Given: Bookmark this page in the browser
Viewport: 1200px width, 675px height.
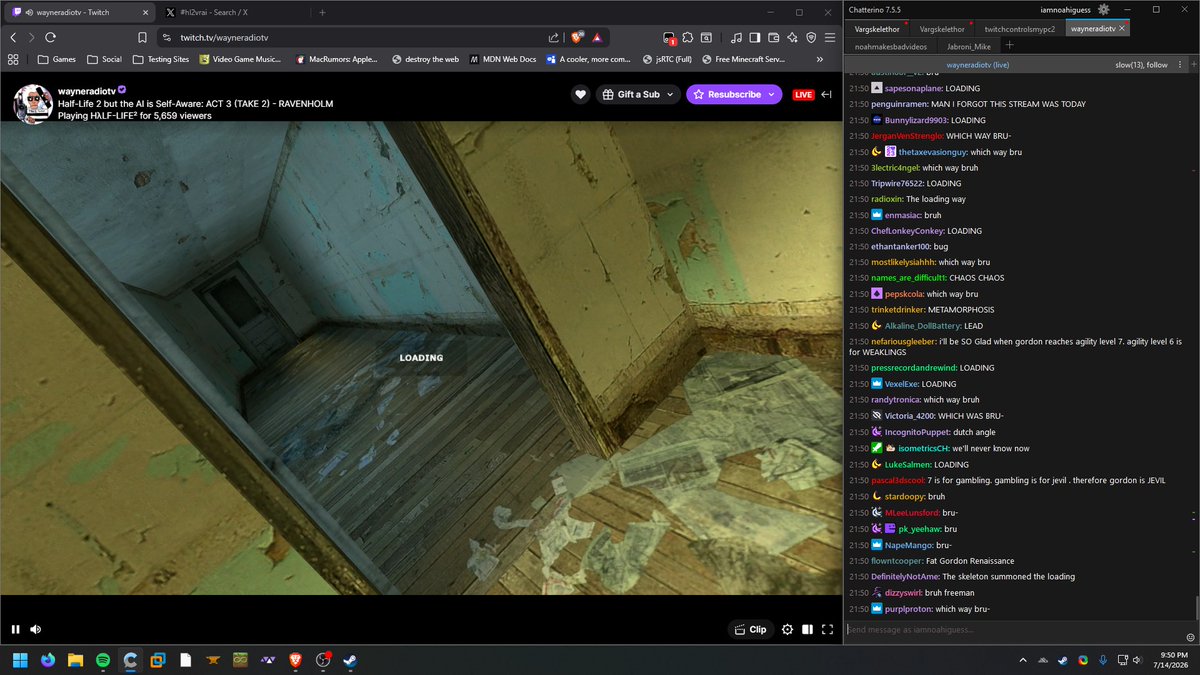Looking at the screenshot, I should pyautogui.click(x=143, y=37).
